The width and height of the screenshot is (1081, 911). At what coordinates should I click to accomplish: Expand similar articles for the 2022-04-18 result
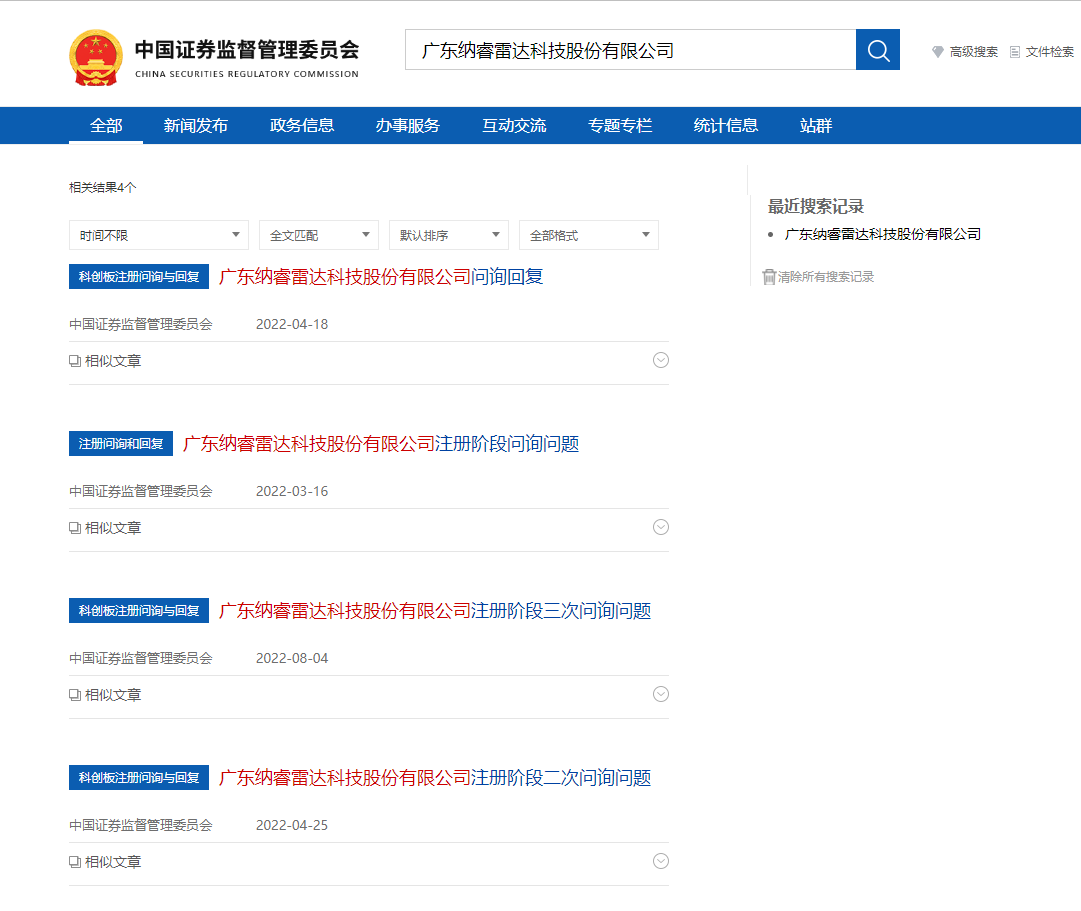click(x=660, y=361)
